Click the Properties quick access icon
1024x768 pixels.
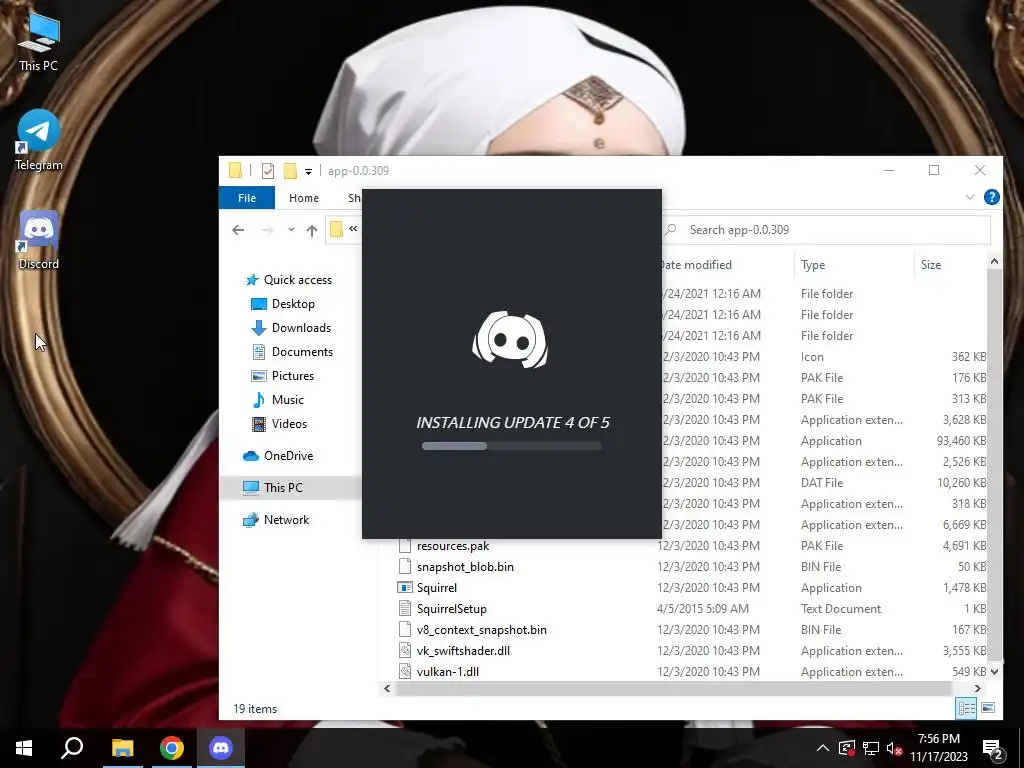click(x=268, y=170)
